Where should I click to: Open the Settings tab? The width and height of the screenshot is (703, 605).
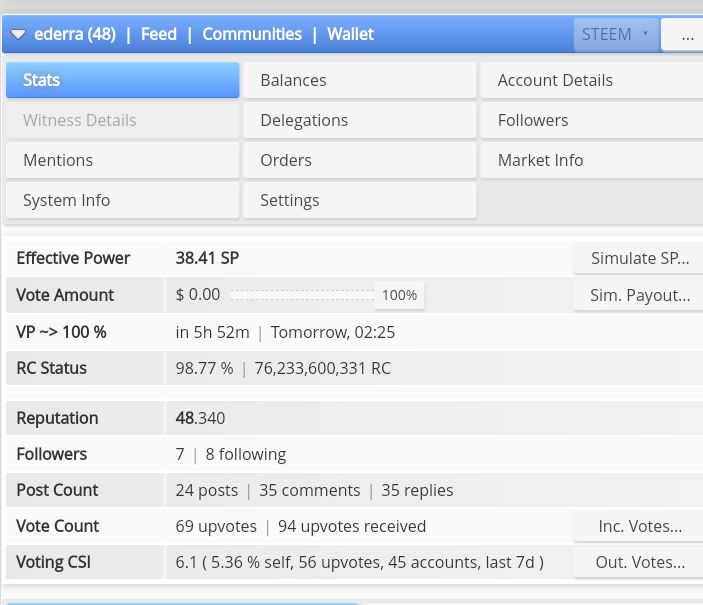click(360, 200)
